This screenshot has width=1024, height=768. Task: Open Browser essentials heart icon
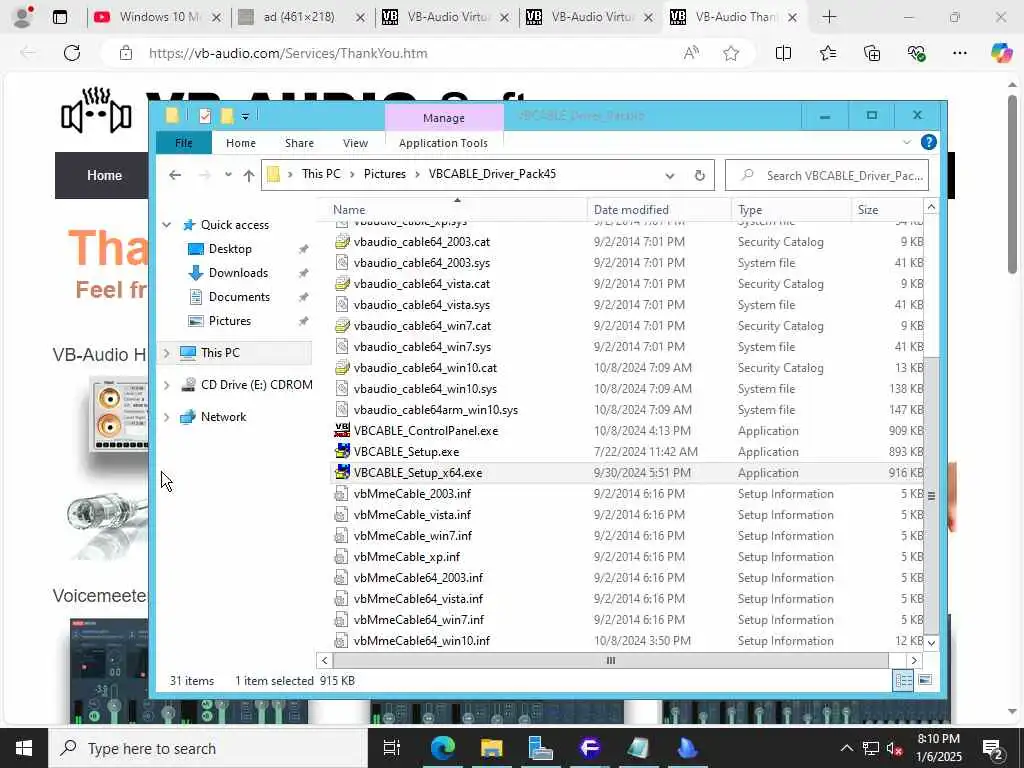click(916, 53)
